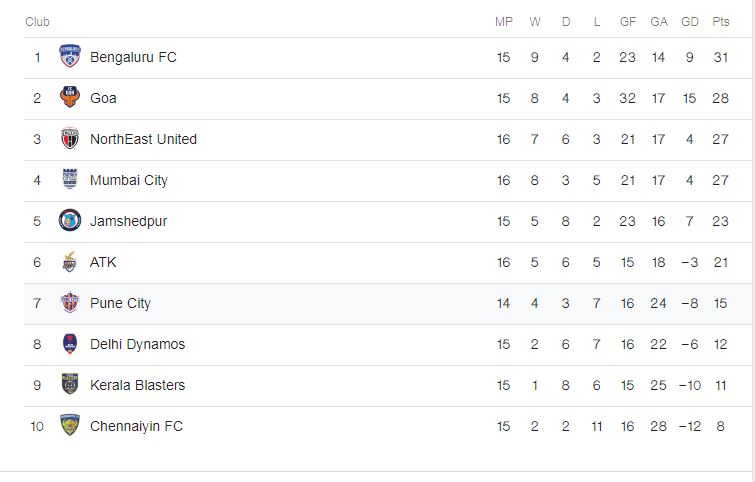Click the Pts column header

[x=721, y=22]
